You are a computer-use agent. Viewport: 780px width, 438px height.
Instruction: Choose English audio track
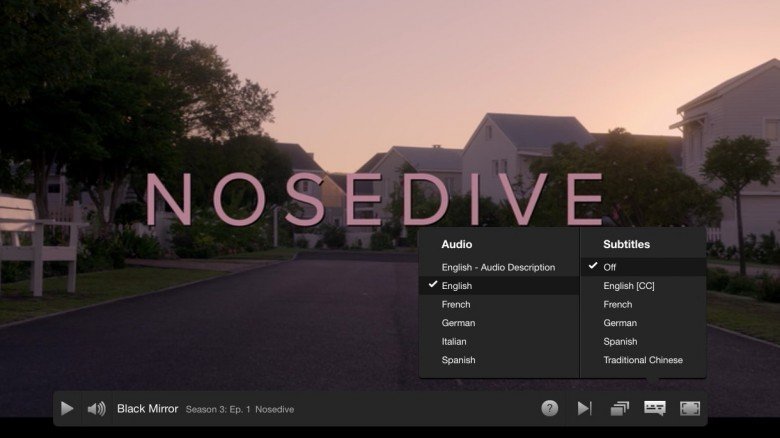pos(499,286)
